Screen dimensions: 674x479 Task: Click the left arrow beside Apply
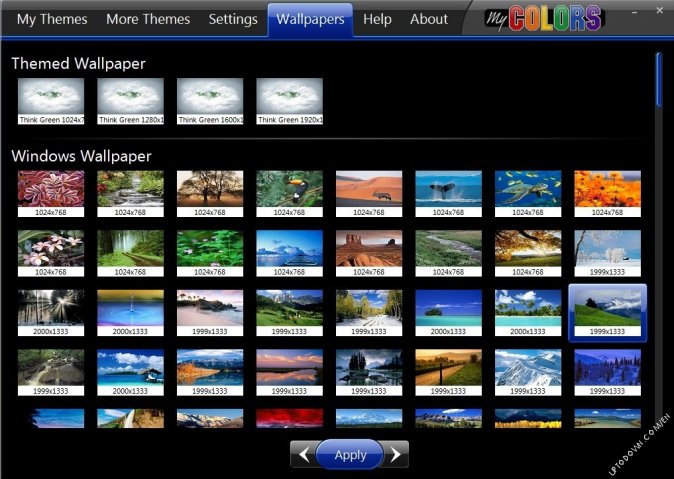click(304, 455)
